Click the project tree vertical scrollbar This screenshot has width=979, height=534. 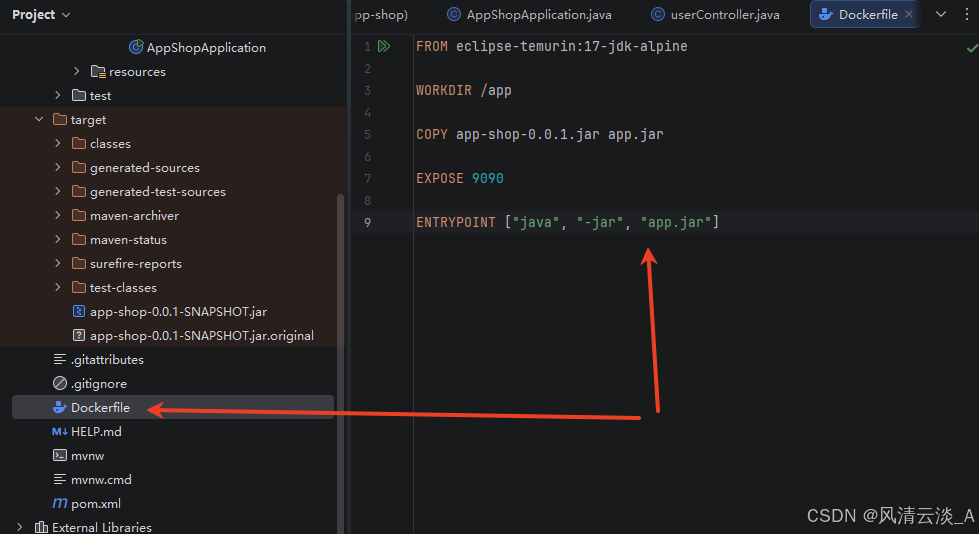(x=340, y=362)
